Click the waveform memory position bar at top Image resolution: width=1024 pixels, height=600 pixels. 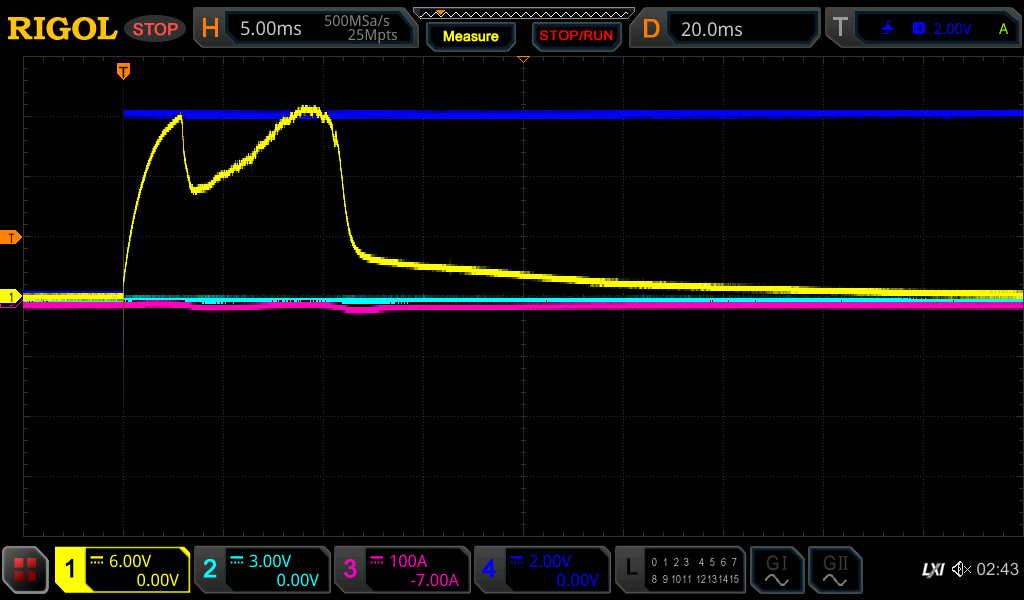point(523,13)
